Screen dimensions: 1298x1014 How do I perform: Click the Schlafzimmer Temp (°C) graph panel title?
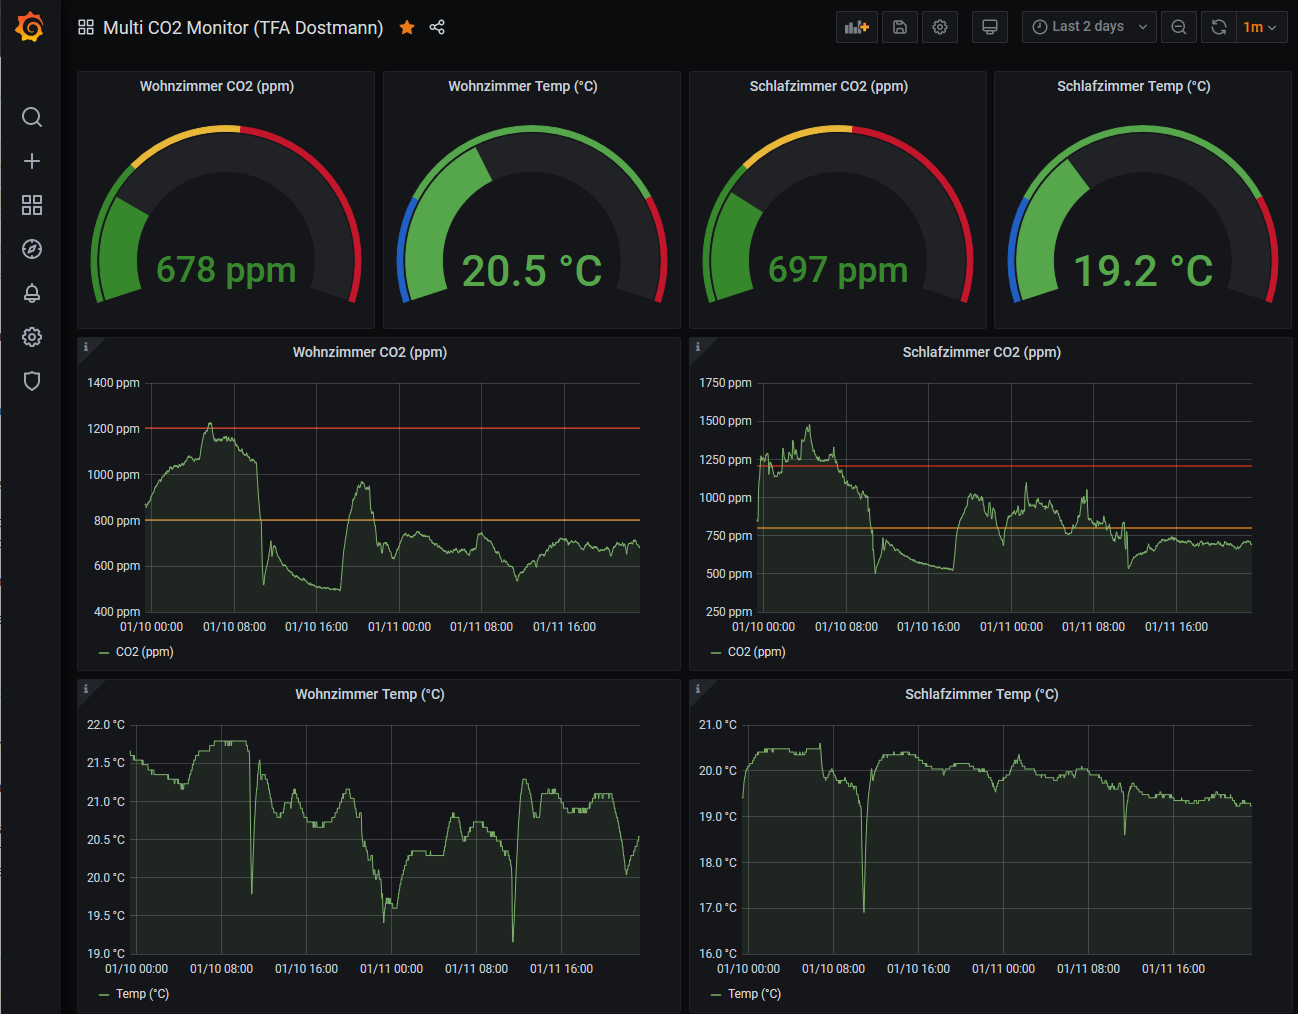(981, 694)
